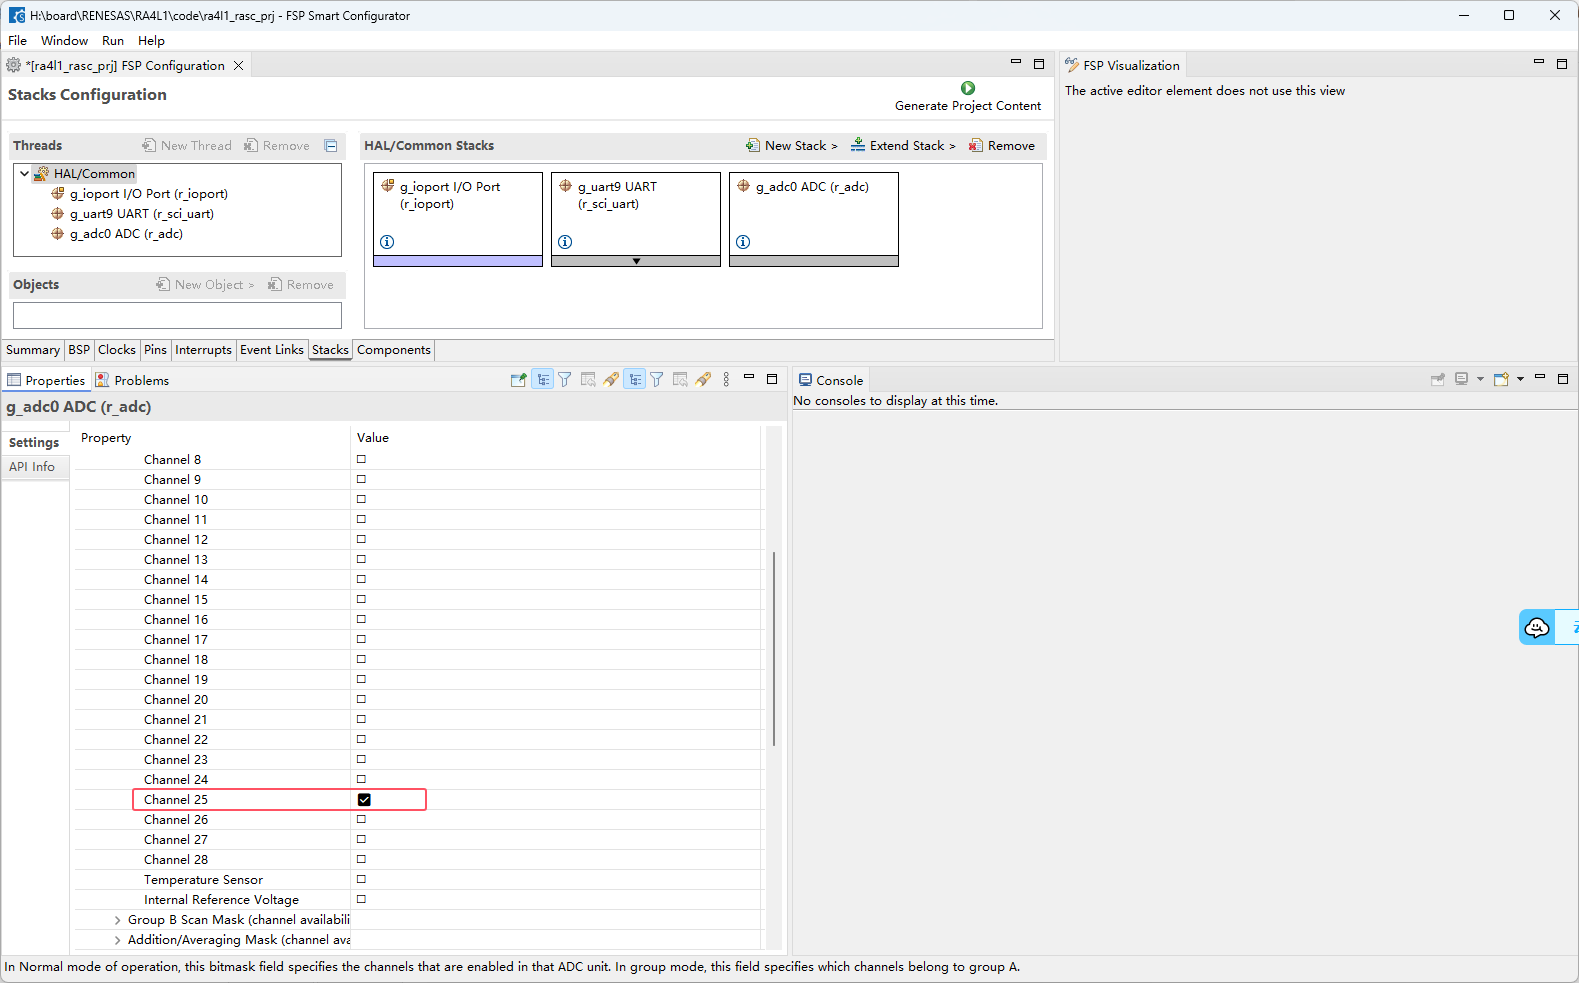The width and height of the screenshot is (1579, 983).
Task: Open the API Info tab
Action: tap(32, 467)
